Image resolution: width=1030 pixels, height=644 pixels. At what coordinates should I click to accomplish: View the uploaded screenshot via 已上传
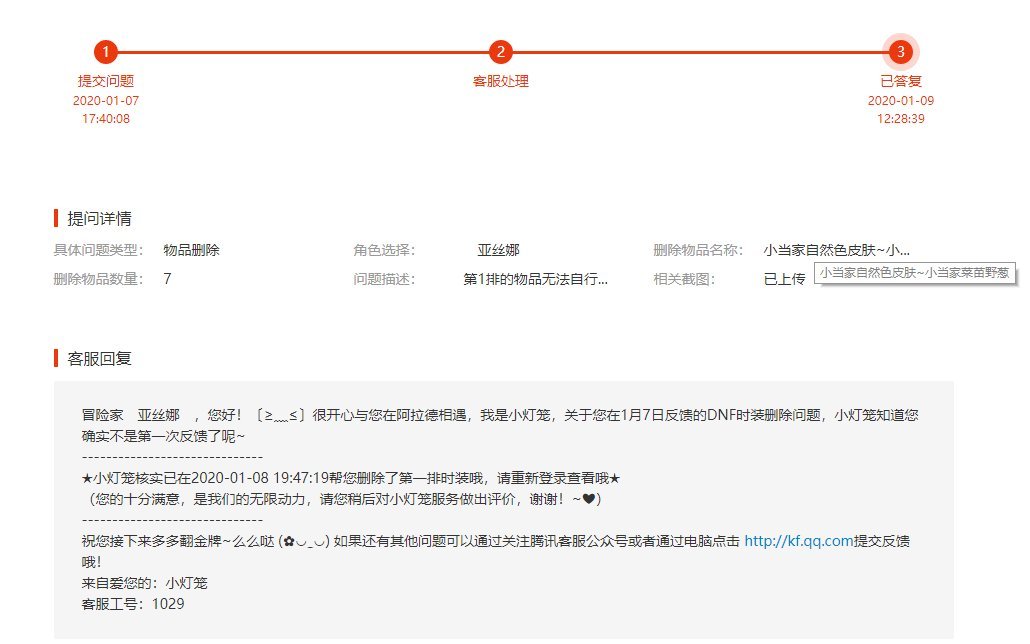click(x=784, y=280)
